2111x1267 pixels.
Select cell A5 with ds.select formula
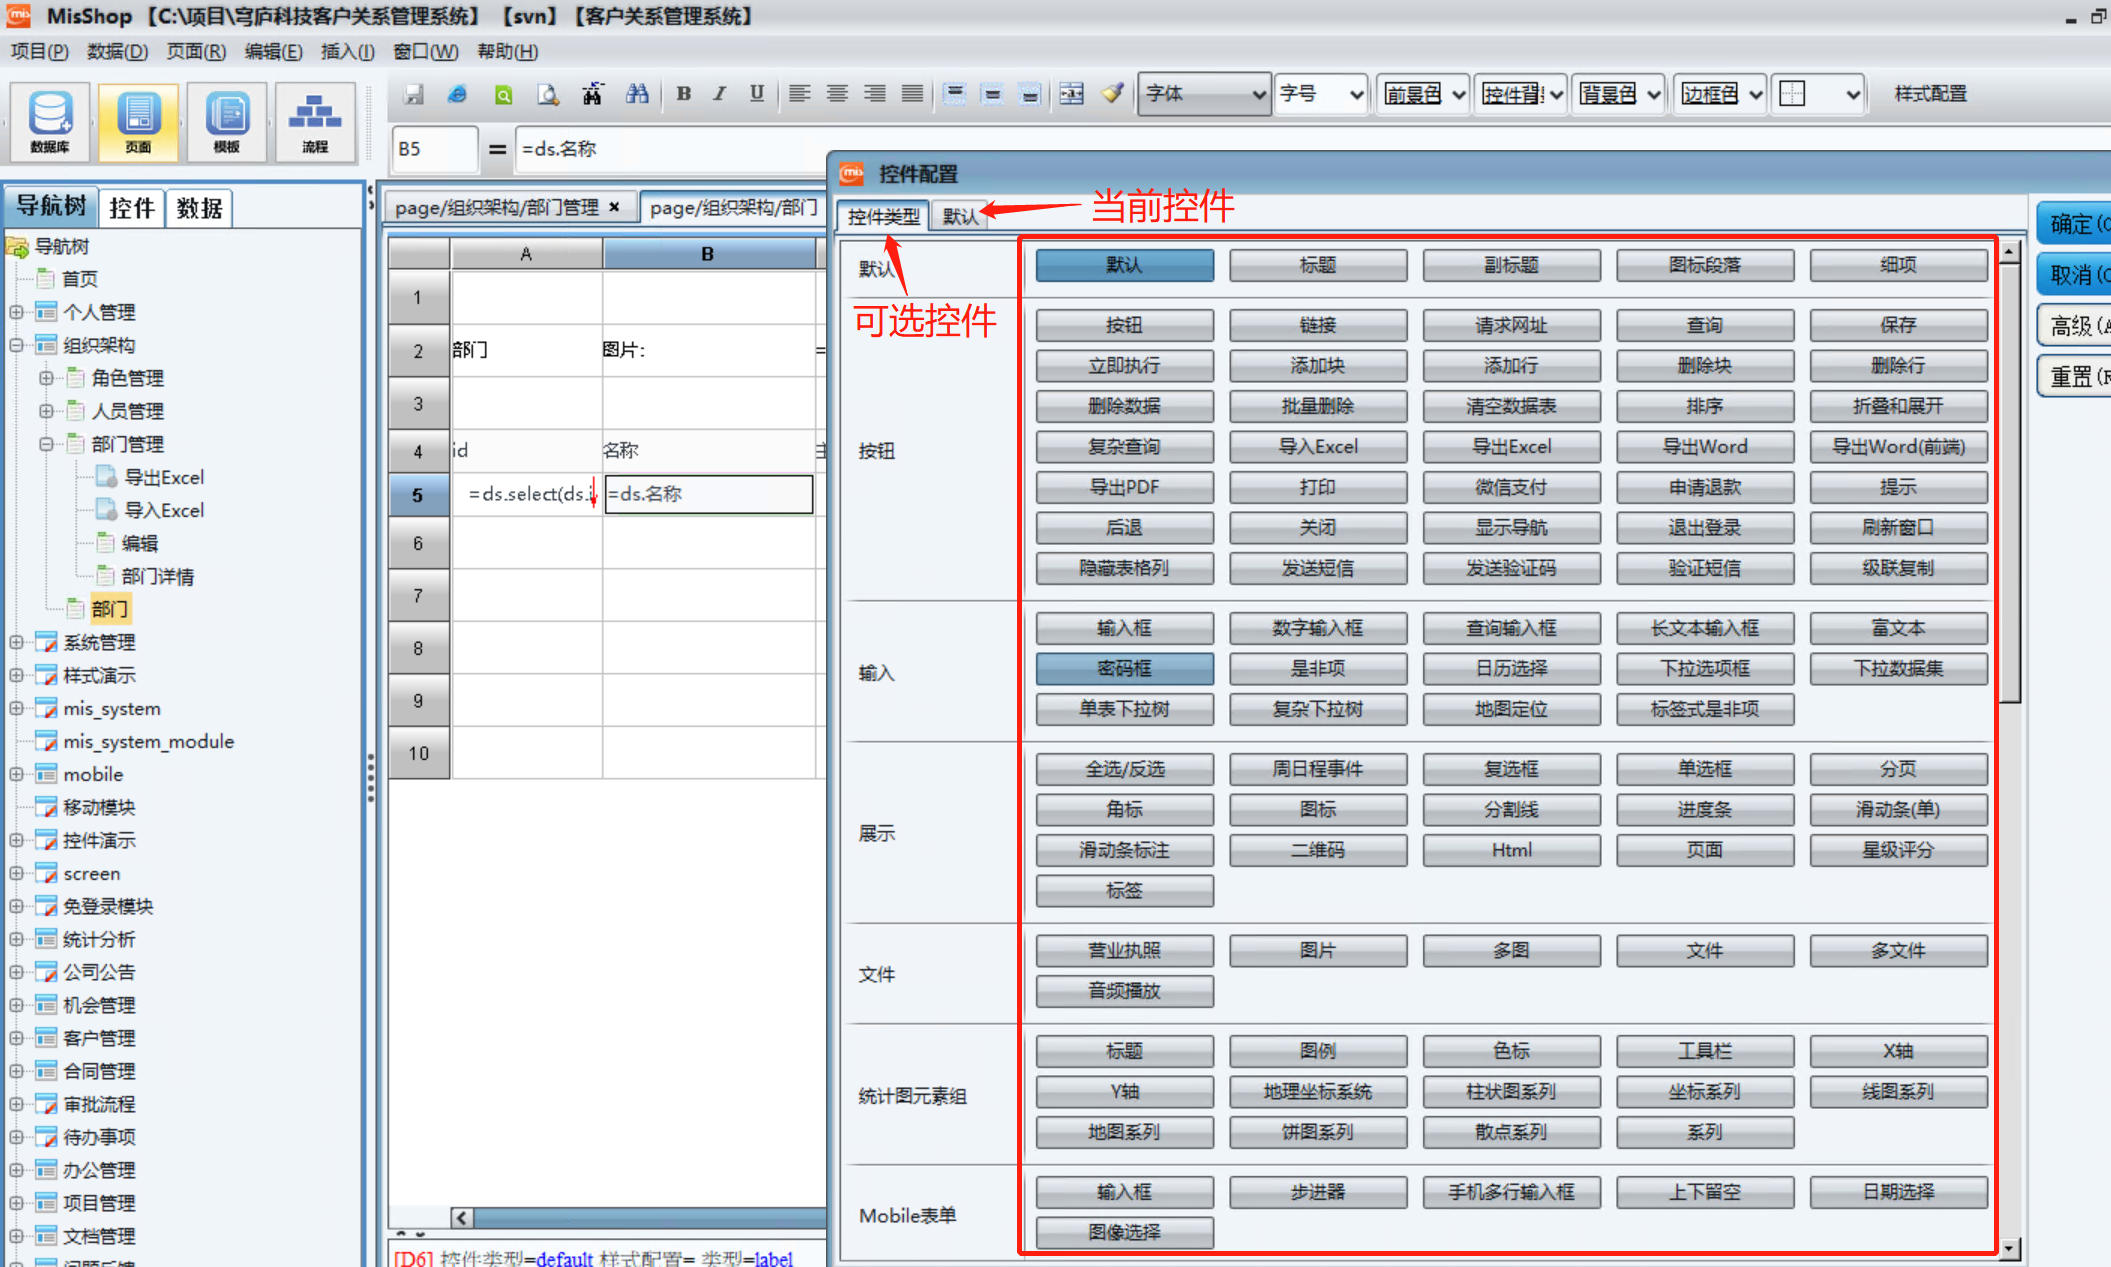[x=527, y=494]
